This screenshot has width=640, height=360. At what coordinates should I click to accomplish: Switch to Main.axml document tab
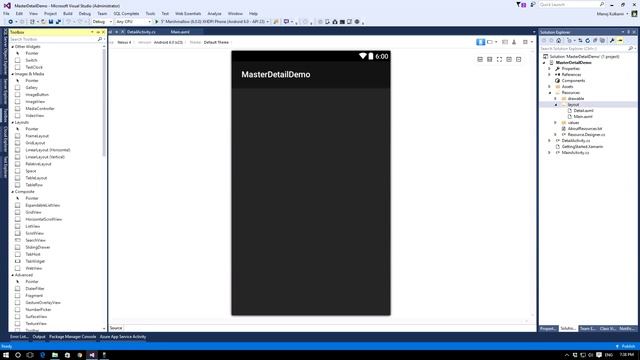pyautogui.click(x=180, y=32)
